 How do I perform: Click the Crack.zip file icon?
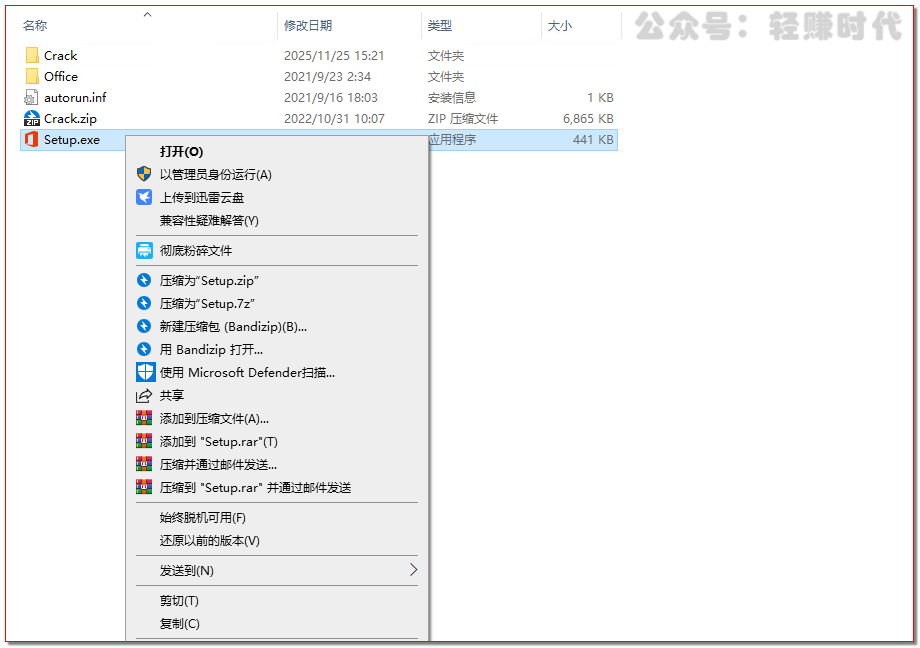[x=32, y=118]
